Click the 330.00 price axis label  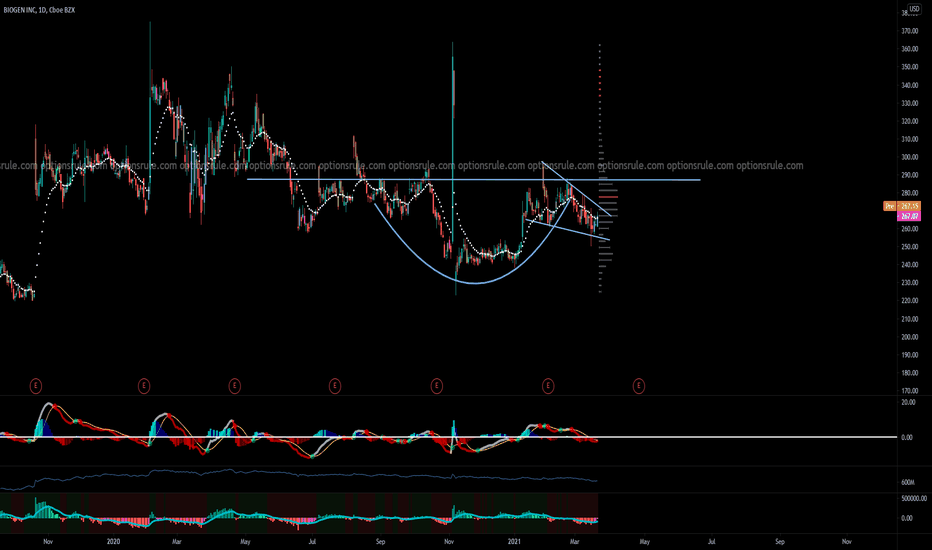(x=910, y=103)
